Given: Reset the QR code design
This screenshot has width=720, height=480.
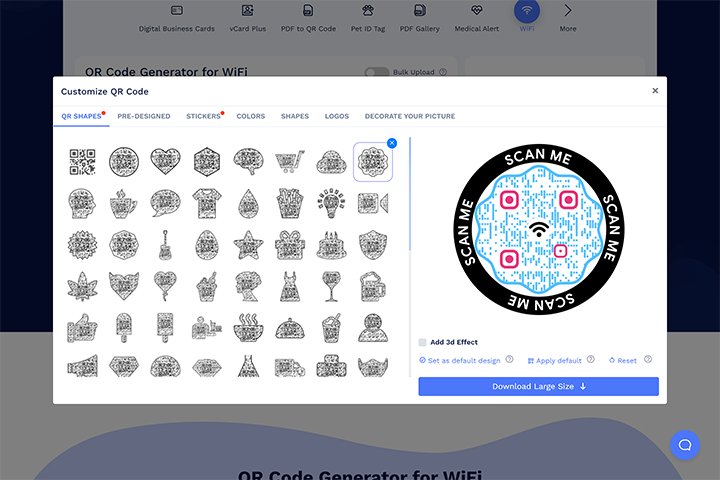Looking at the screenshot, I should pyautogui.click(x=623, y=361).
